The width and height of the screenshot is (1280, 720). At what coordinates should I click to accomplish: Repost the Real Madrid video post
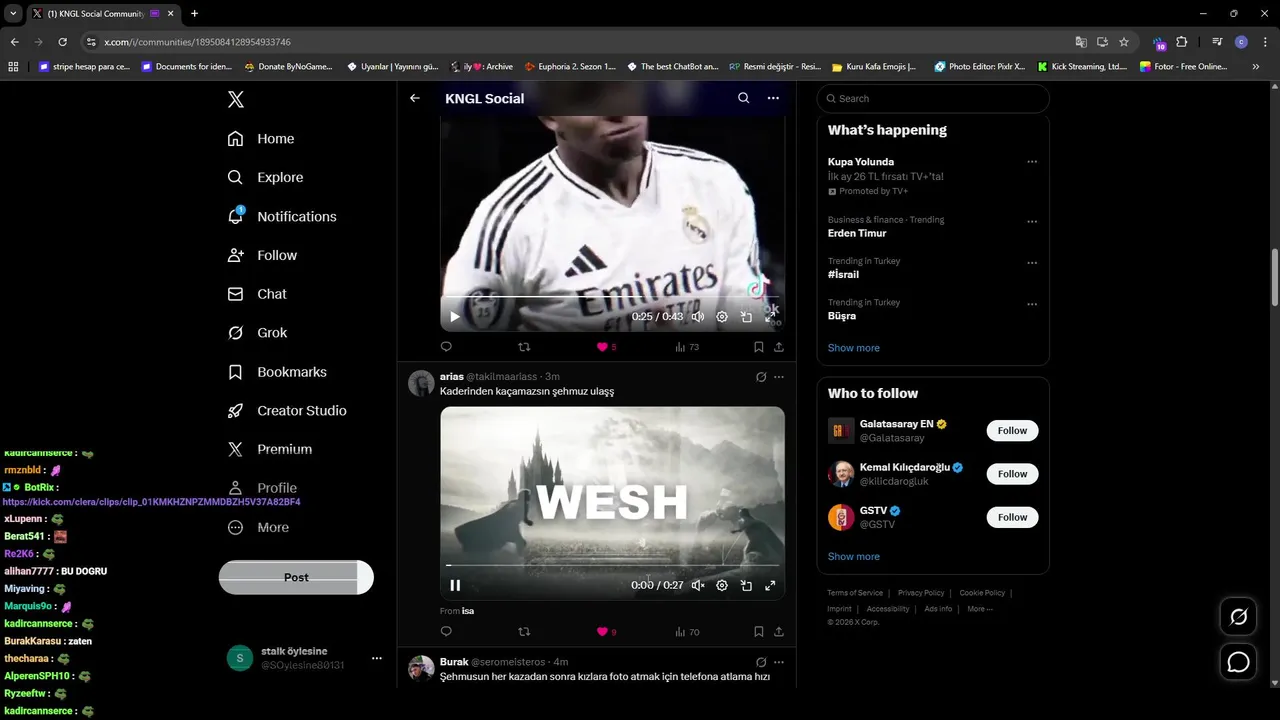coord(524,347)
